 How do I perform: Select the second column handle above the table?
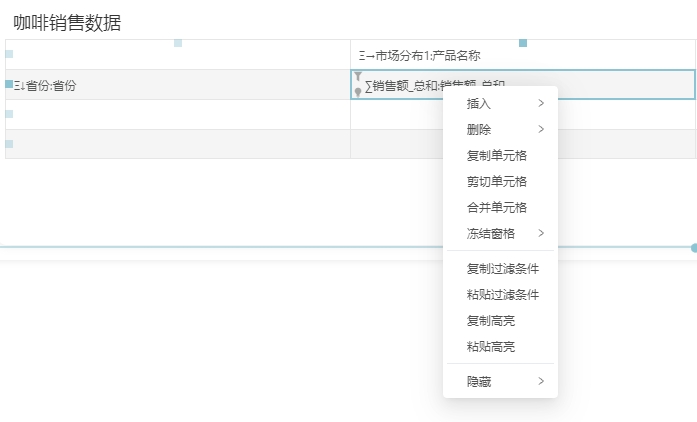click(x=523, y=43)
